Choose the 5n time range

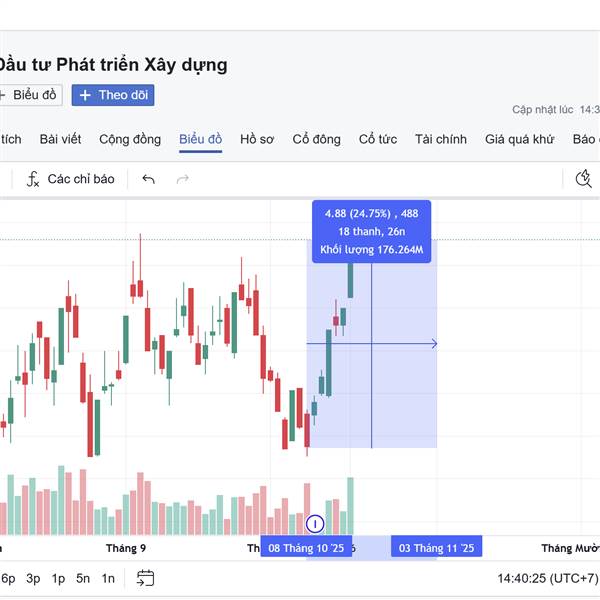click(x=83, y=578)
